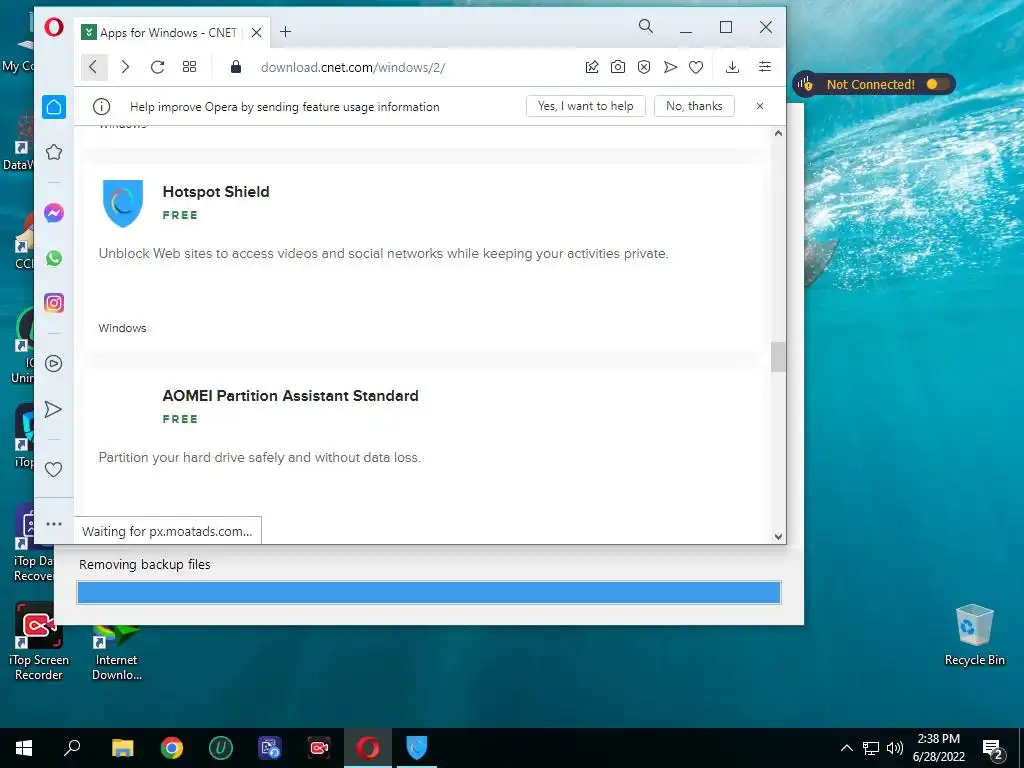This screenshot has height=768, width=1024.
Task: Open the Home icon in Opera sidebar
Action: [54, 107]
